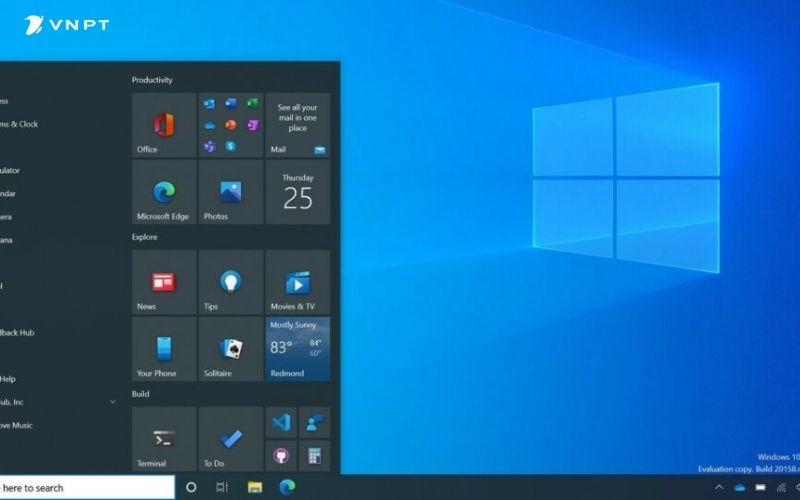This screenshot has height=500, width=800.
Task: Click the OneDrive cloud tray icon
Action: 739,487
